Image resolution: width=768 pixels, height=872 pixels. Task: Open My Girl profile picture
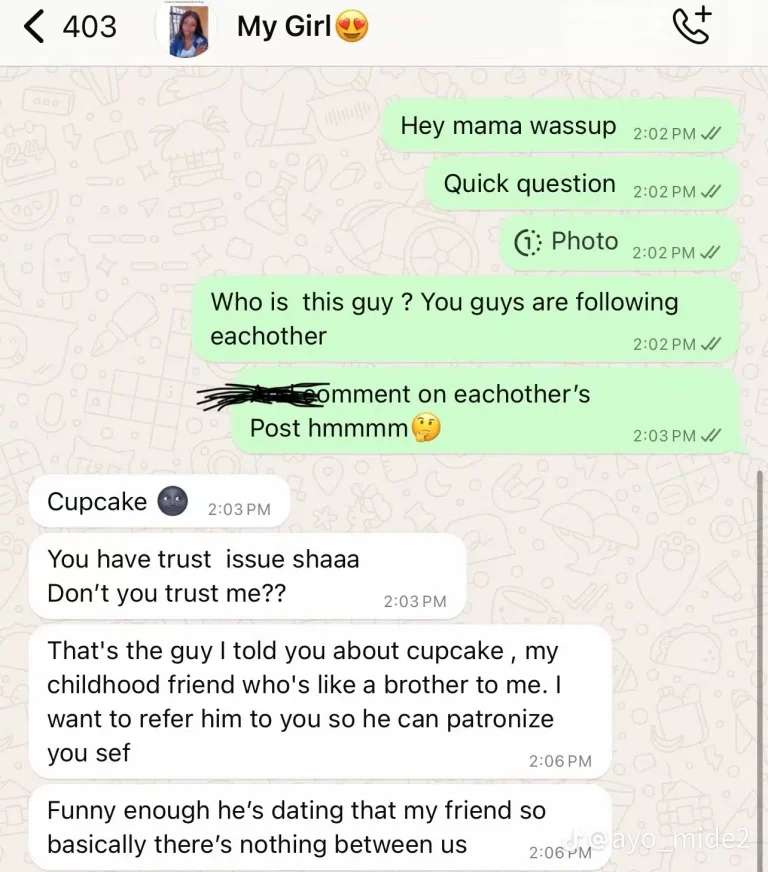(x=189, y=30)
